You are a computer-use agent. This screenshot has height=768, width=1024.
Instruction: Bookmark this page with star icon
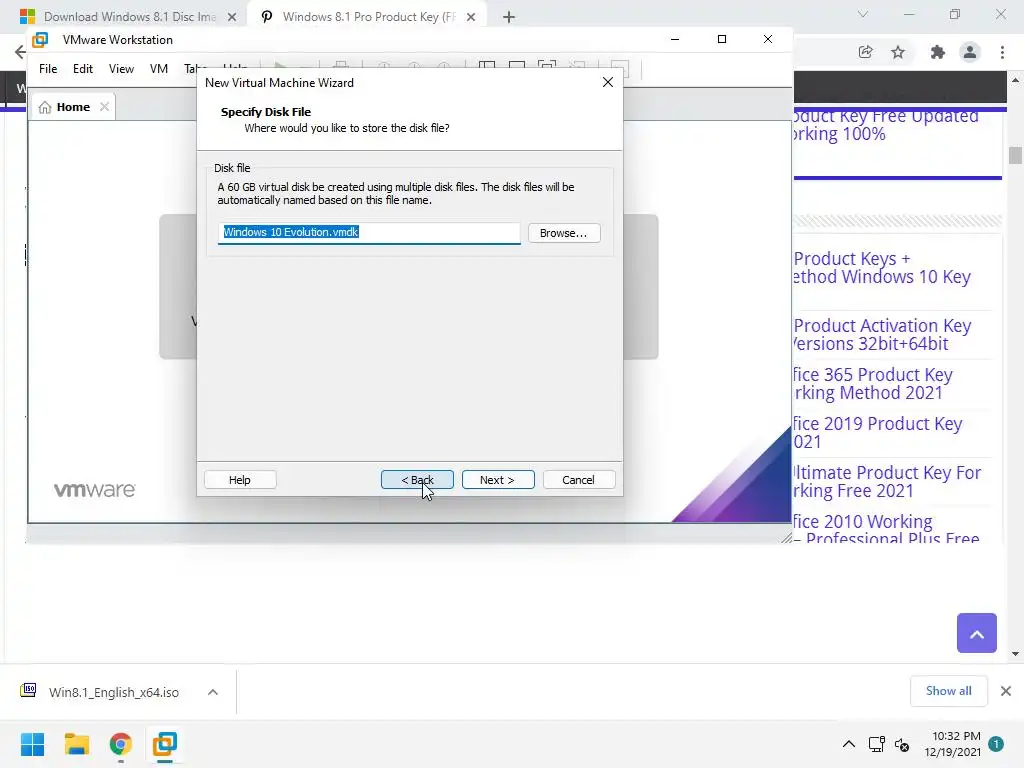pos(898,52)
